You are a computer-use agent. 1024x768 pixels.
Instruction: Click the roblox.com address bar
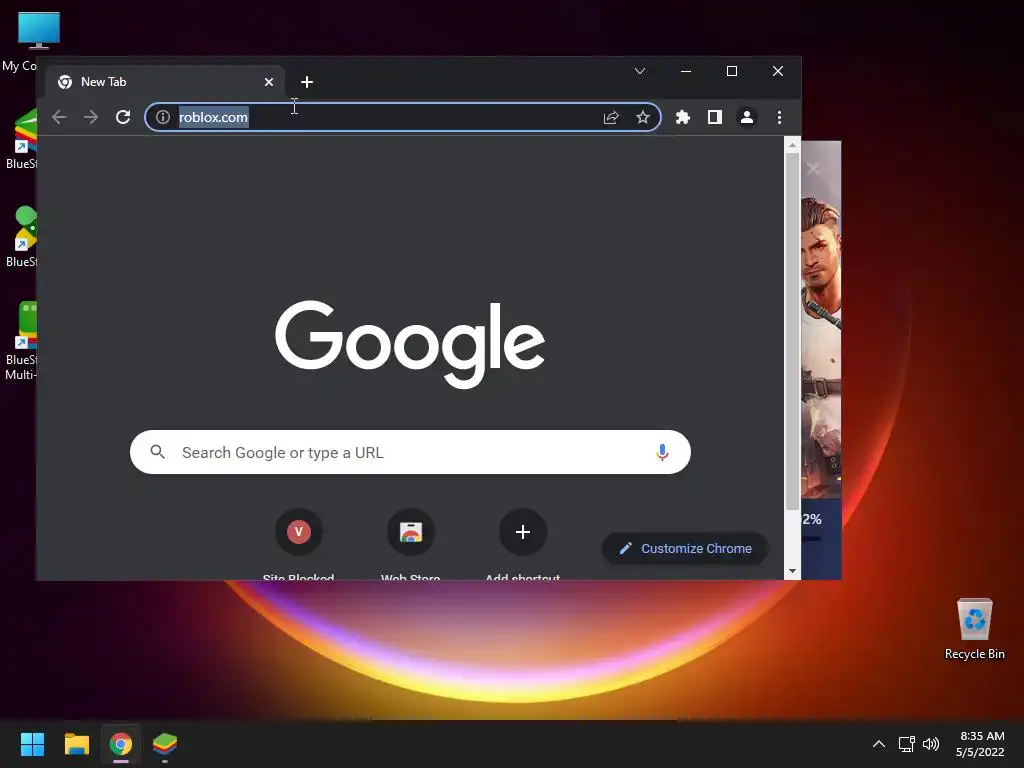click(x=403, y=117)
